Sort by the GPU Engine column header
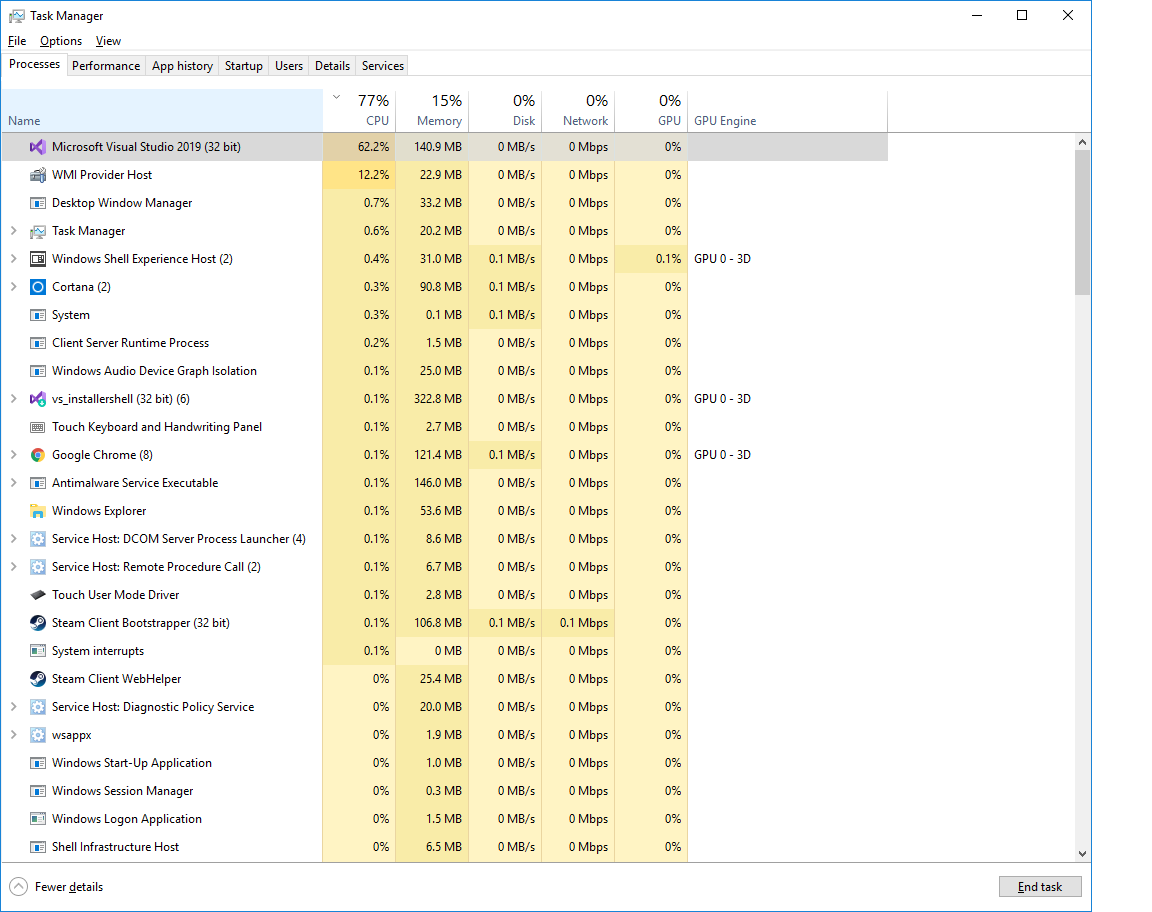This screenshot has height=912, width=1152. click(x=788, y=111)
